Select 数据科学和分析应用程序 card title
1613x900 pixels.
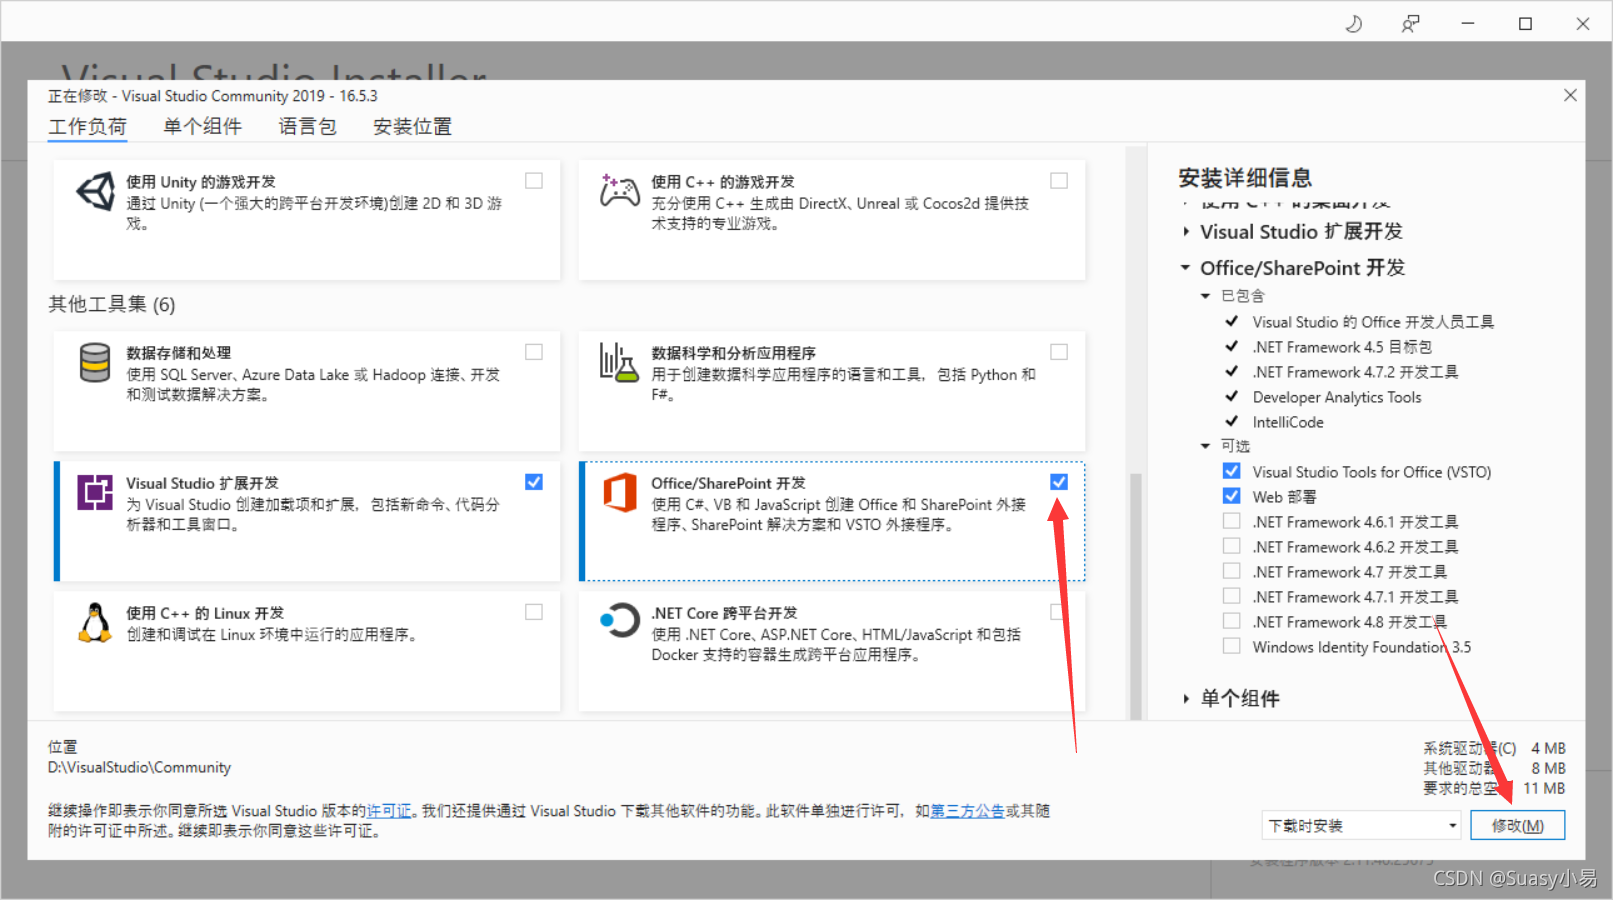[733, 353]
